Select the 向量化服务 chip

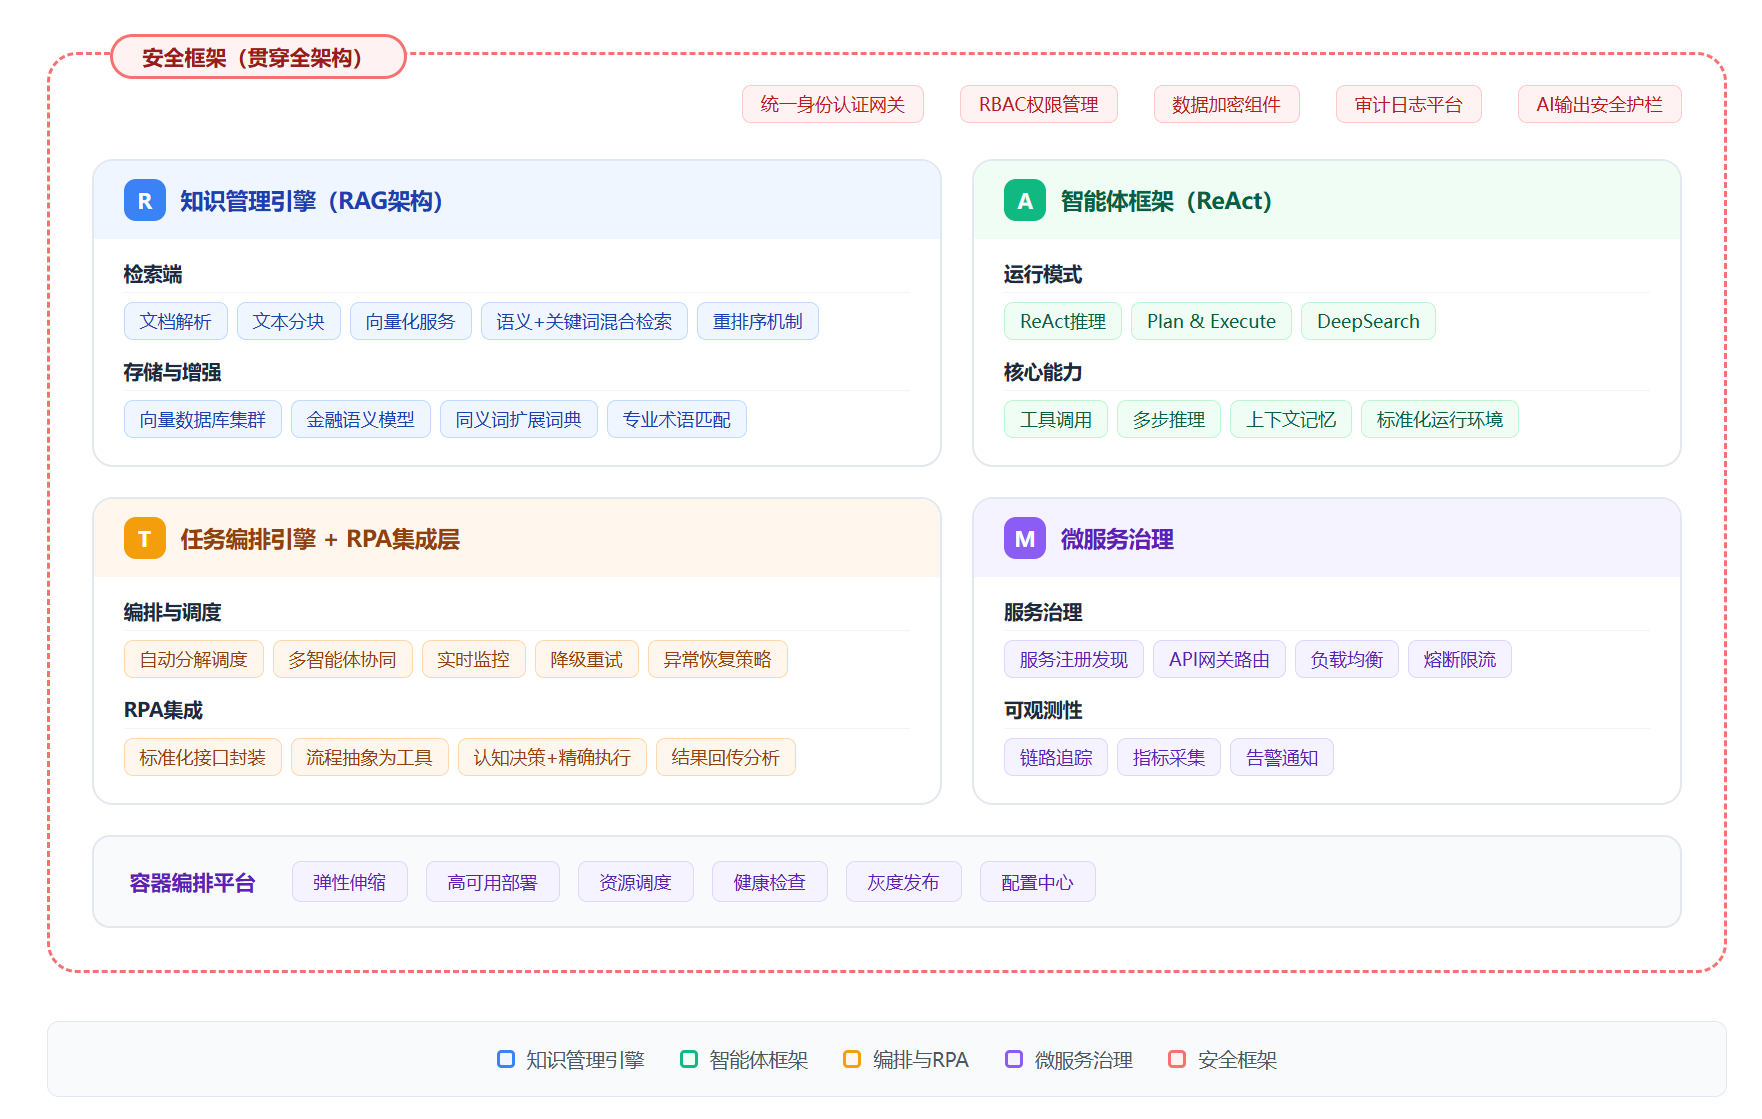(x=411, y=321)
